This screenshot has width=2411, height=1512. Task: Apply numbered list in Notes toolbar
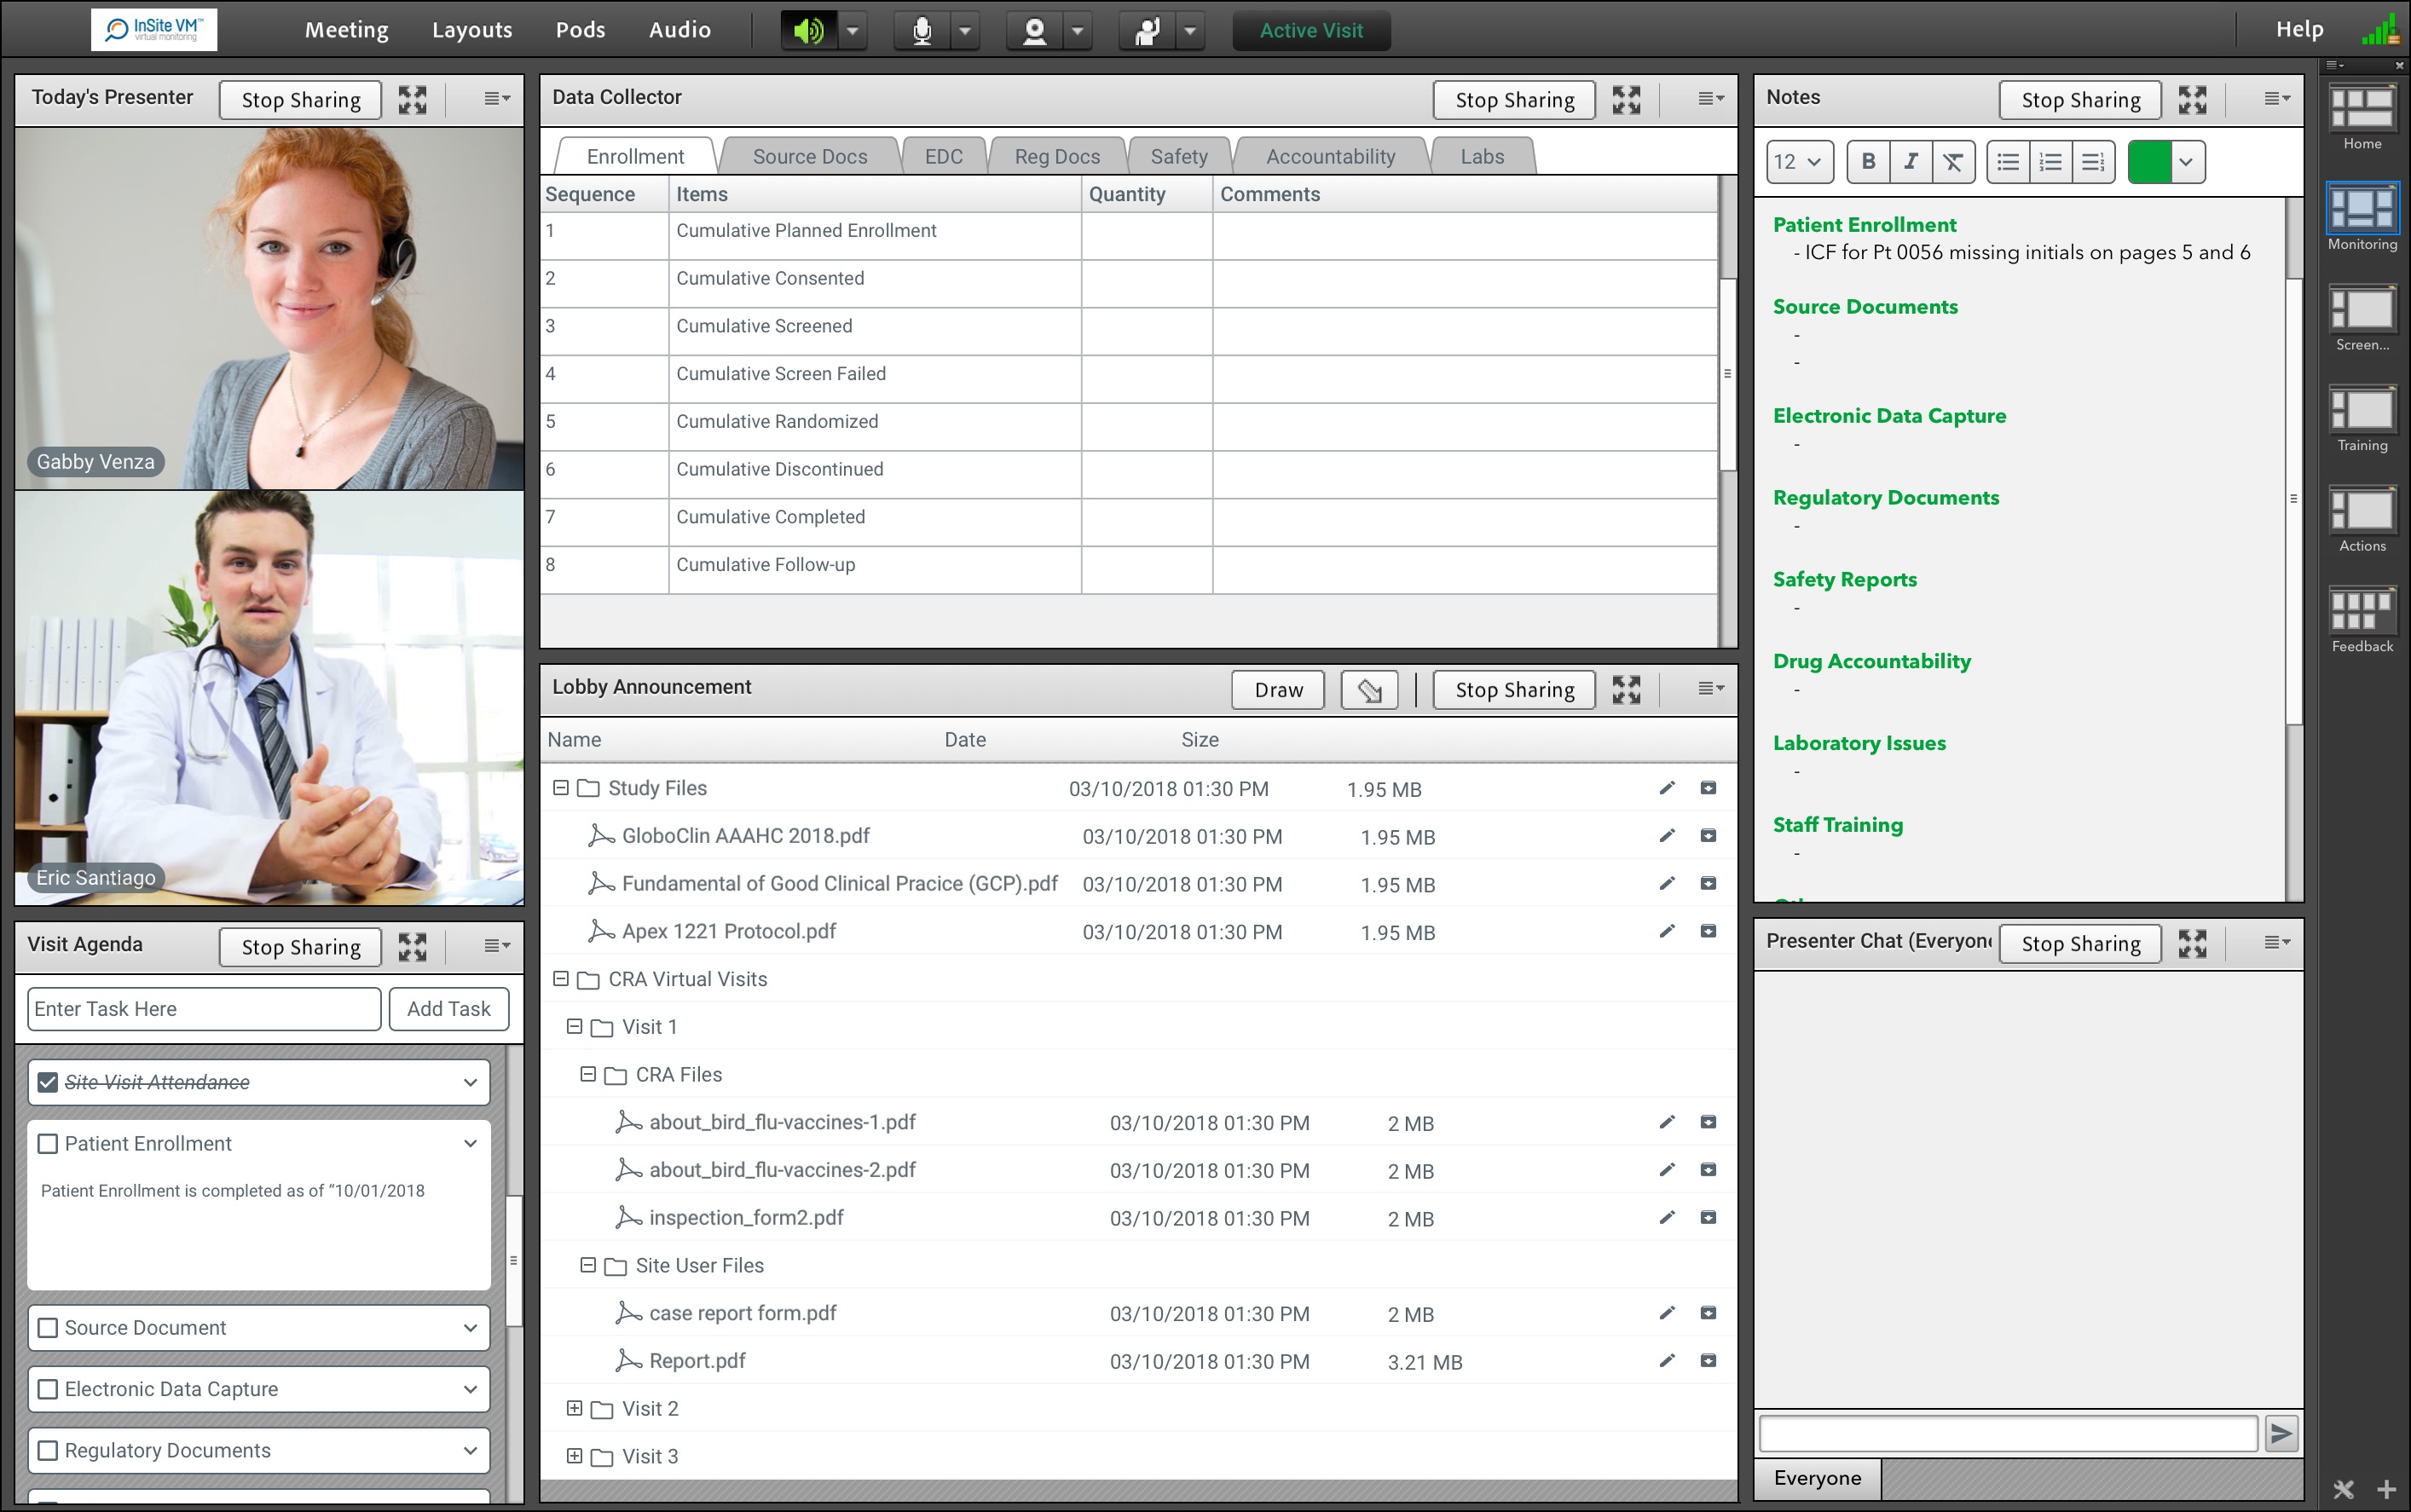click(2050, 161)
